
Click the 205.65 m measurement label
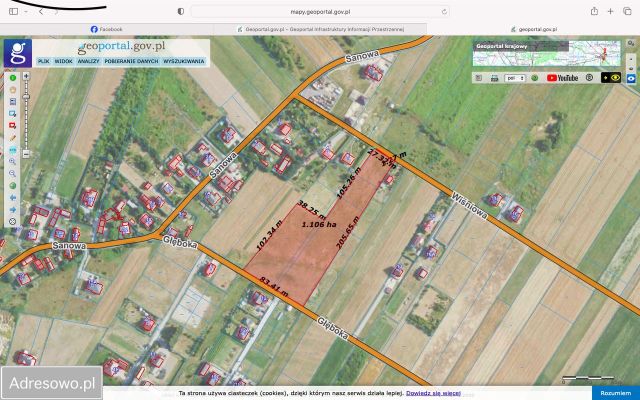[x=347, y=233]
